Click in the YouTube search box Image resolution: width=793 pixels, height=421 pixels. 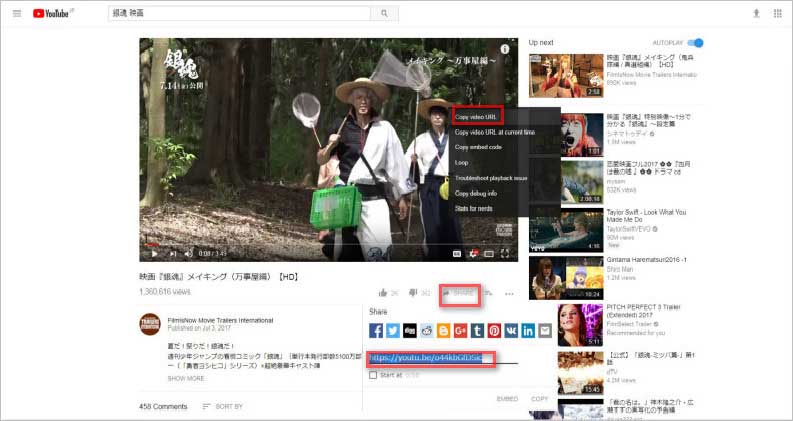[x=239, y=14]
